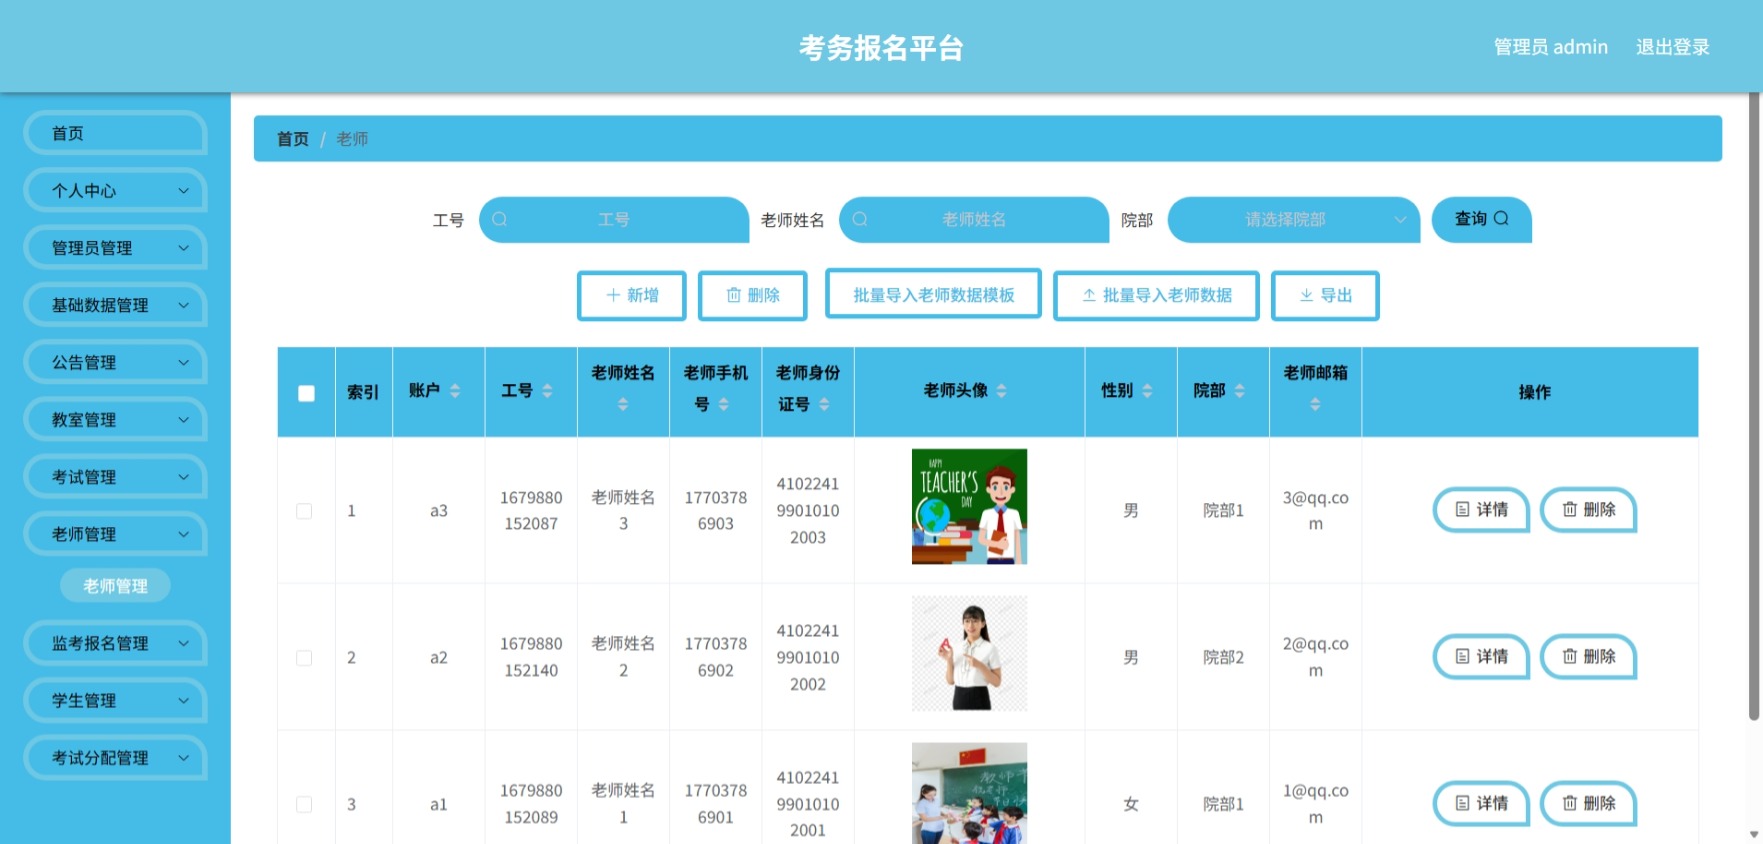This screenshot has height=844, width=1763.
Task: Sort by 老师邮箱 column arrows
Action: point(1315,404)
